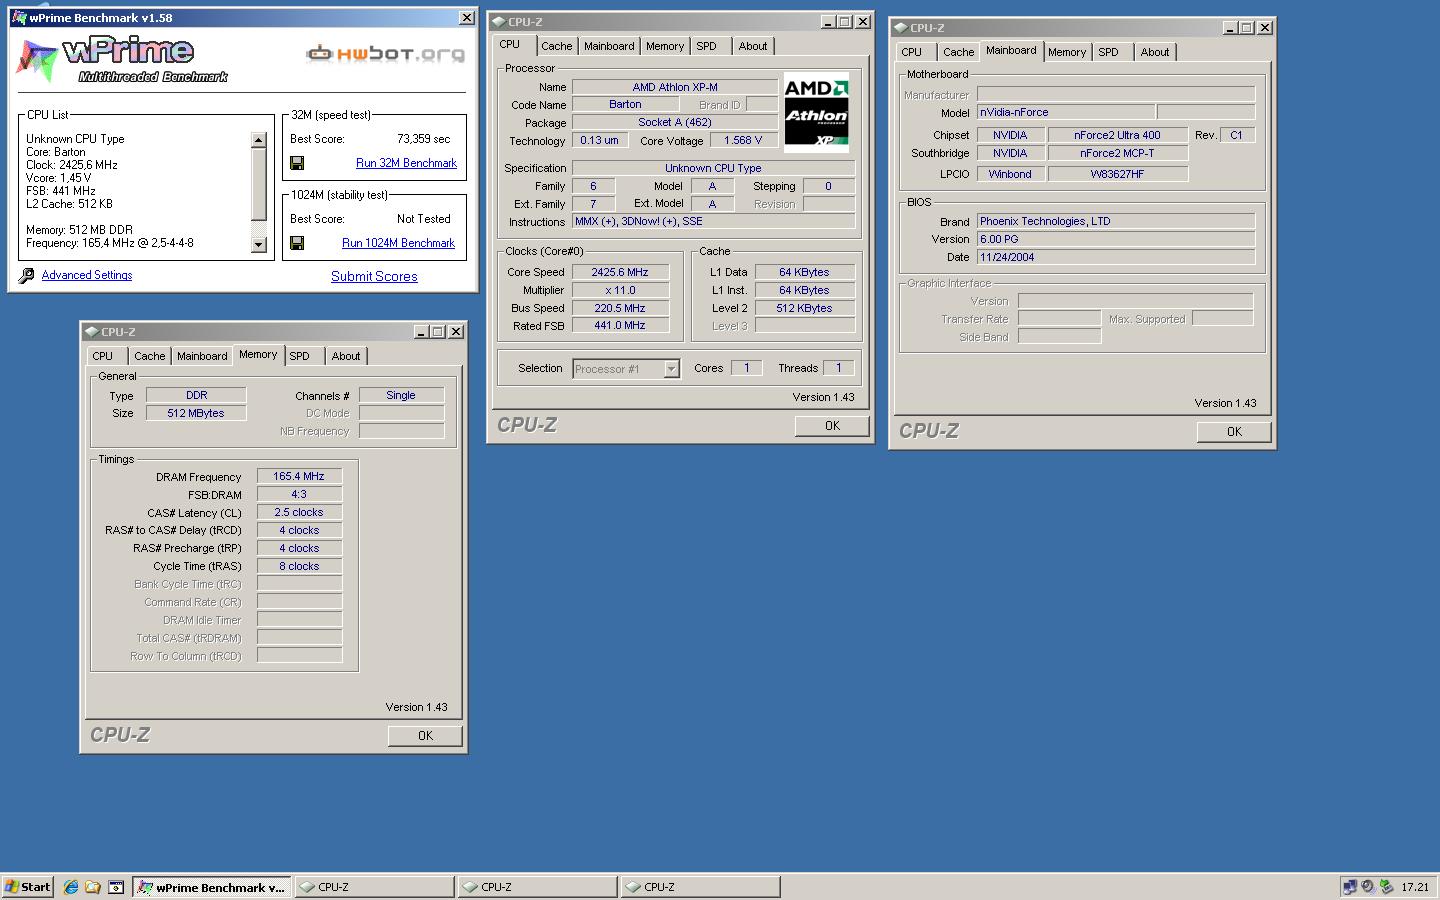Click the Chipset nForce2 Ultra 400 field

click(x=1118, y=135)
